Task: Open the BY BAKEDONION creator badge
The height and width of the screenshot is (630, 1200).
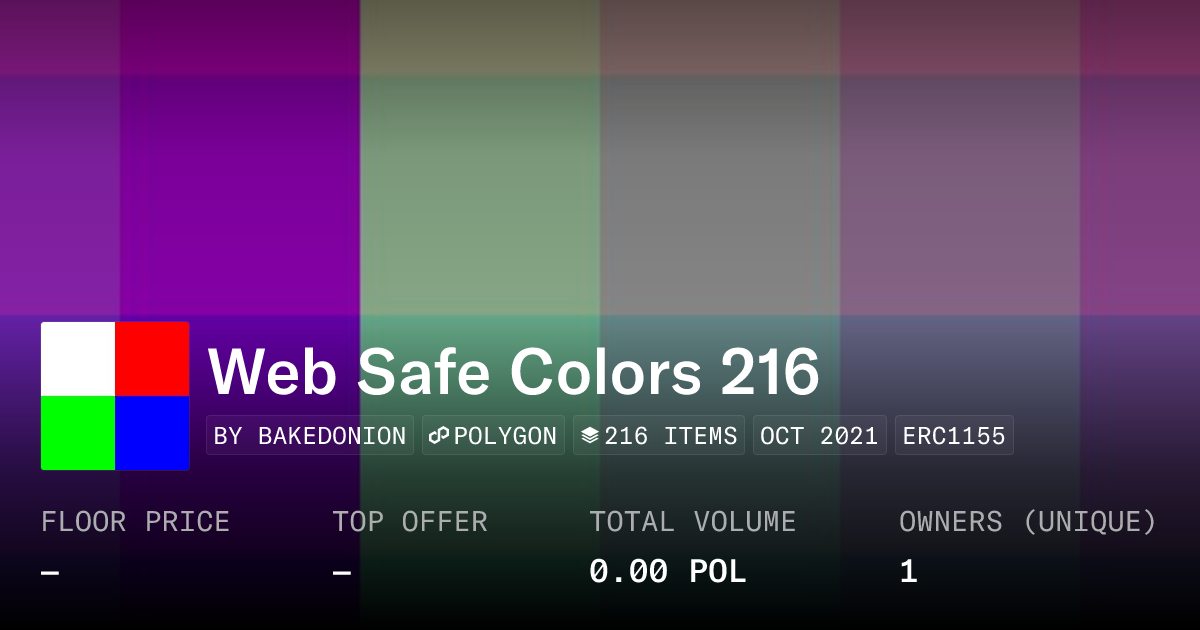Action: coord(310,436)
